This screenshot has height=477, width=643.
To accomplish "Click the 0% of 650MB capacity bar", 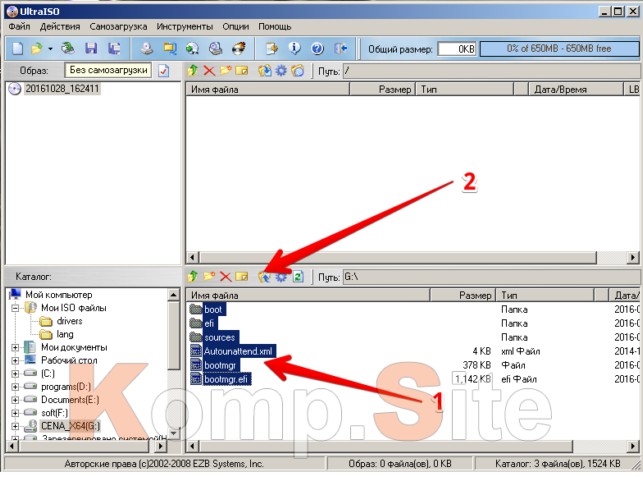I will 559,49.
